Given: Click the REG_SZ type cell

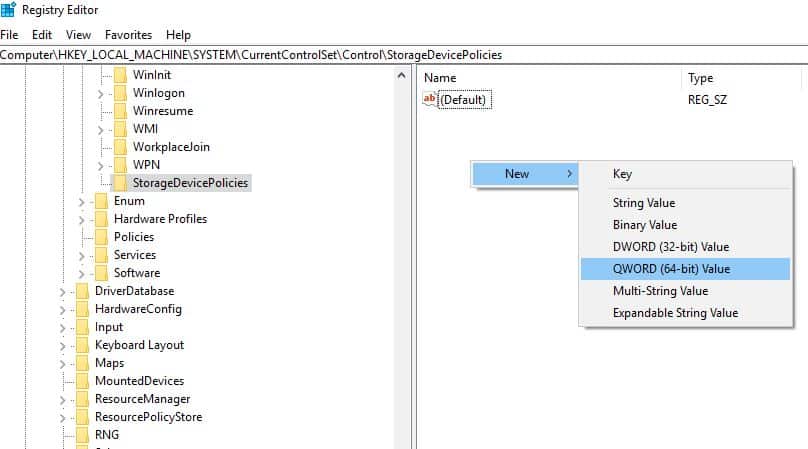Looking at the screenshot, I should pyautogui.click(x=708, y=99).
